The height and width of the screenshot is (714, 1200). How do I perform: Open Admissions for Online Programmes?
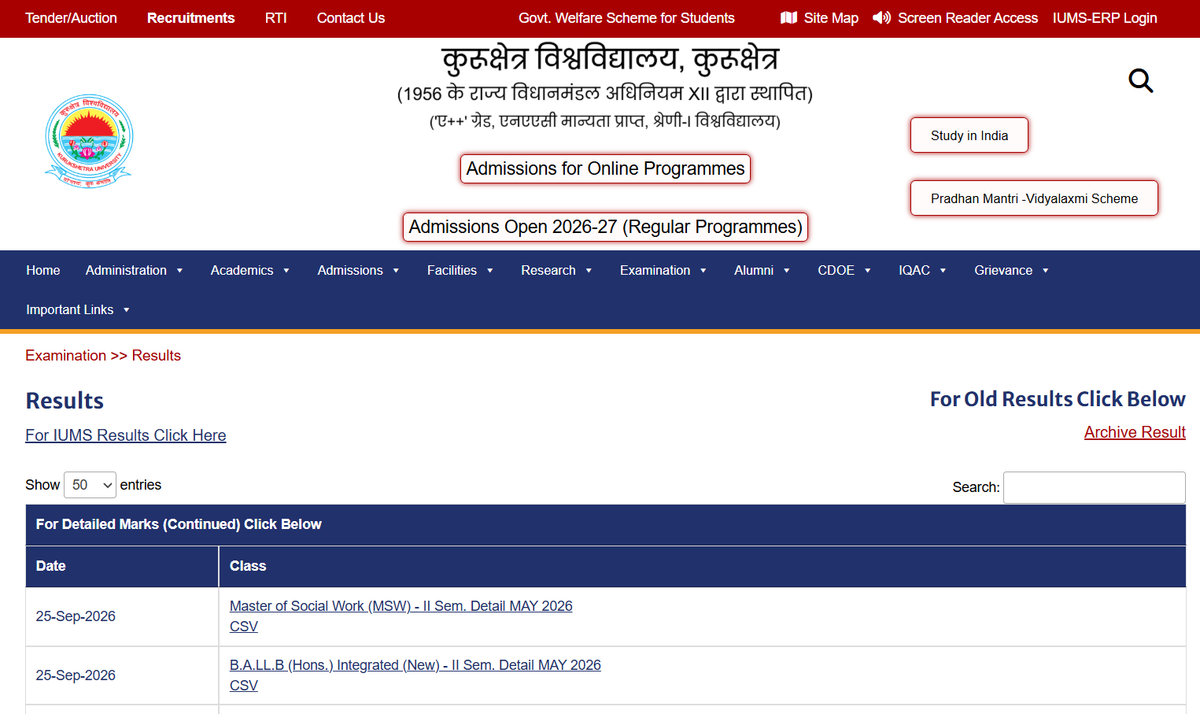[605, 169]
